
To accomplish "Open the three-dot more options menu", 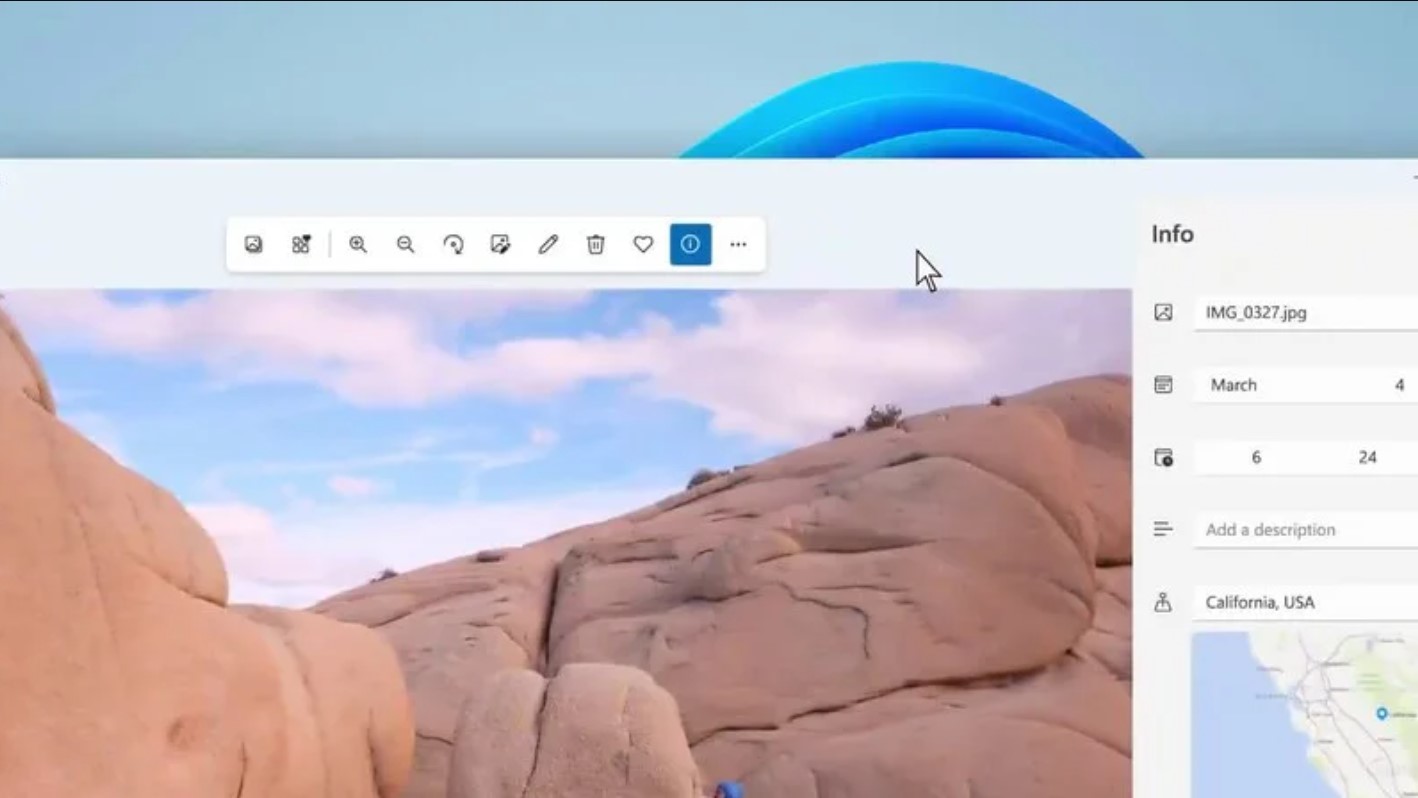I will (738, 244).
